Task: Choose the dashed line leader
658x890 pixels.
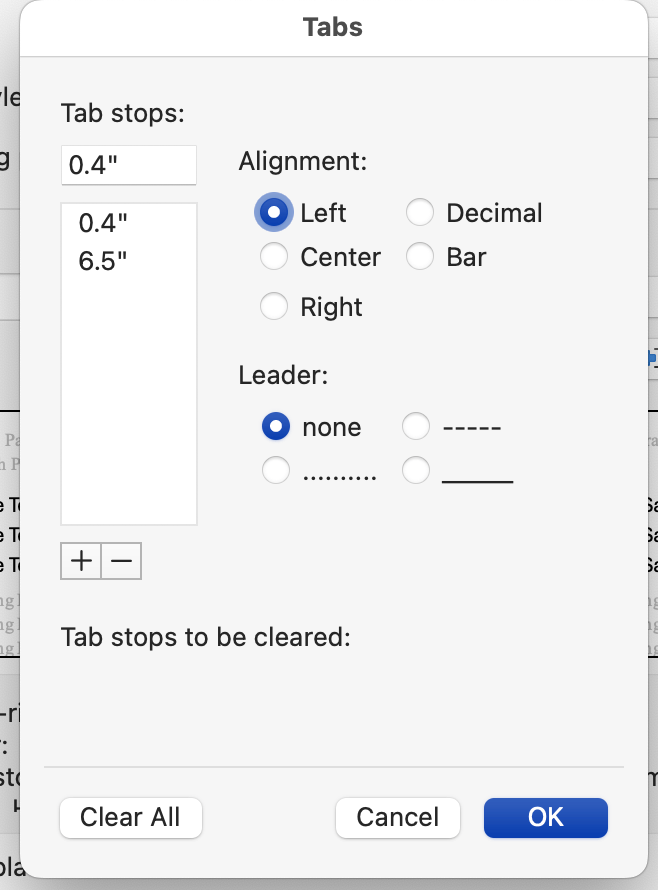Action: (x=416, y=426)
